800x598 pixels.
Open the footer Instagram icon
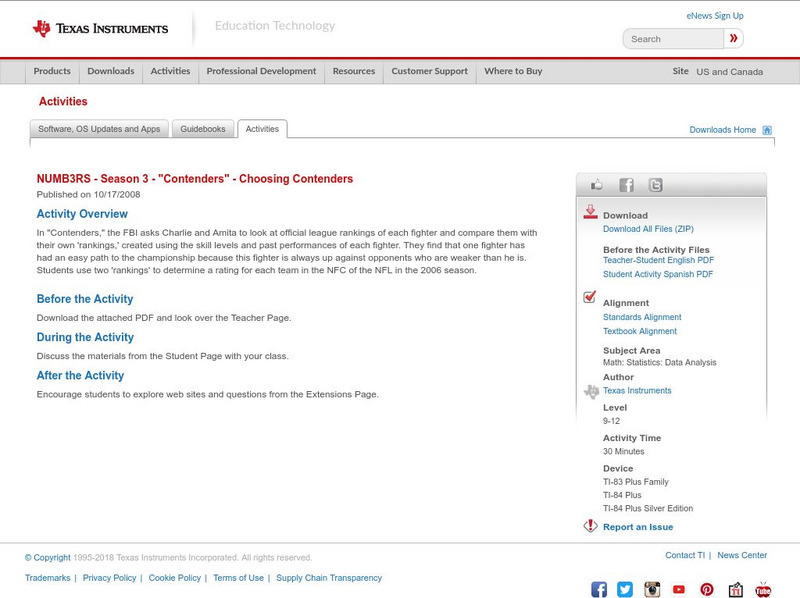pos(652,589)
